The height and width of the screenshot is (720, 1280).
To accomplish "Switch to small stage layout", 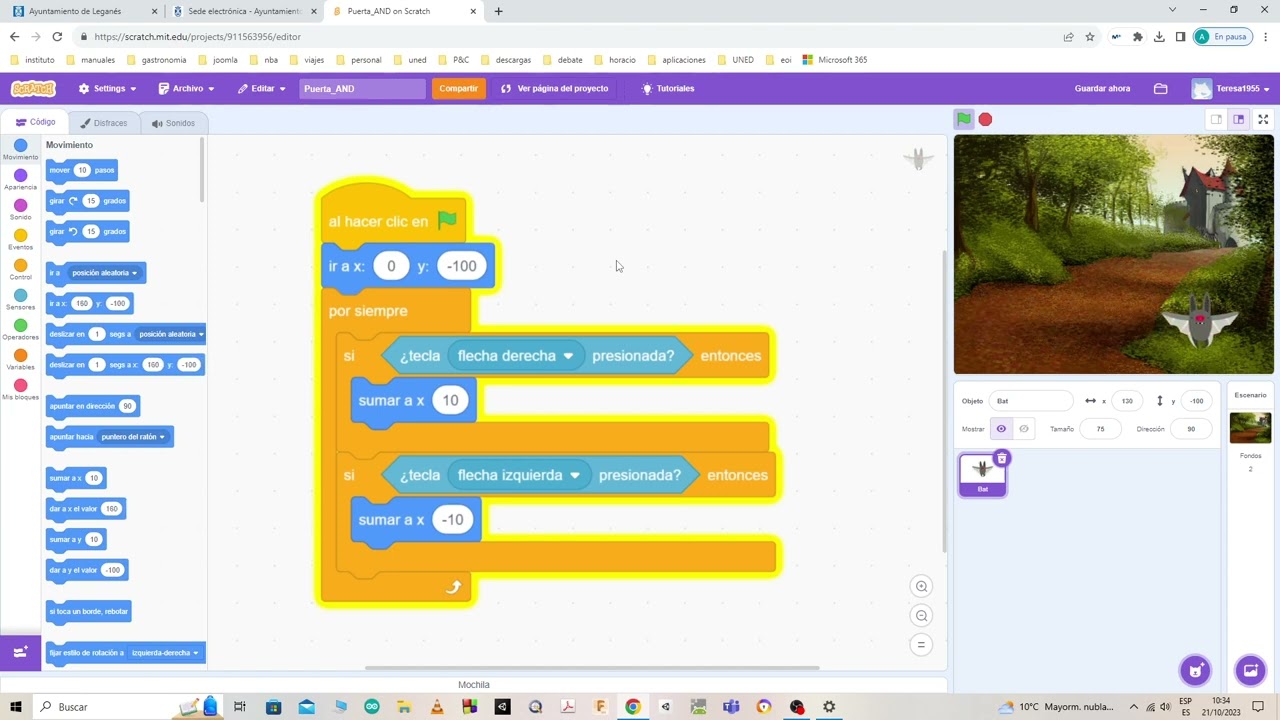I will coord(1216,119).
